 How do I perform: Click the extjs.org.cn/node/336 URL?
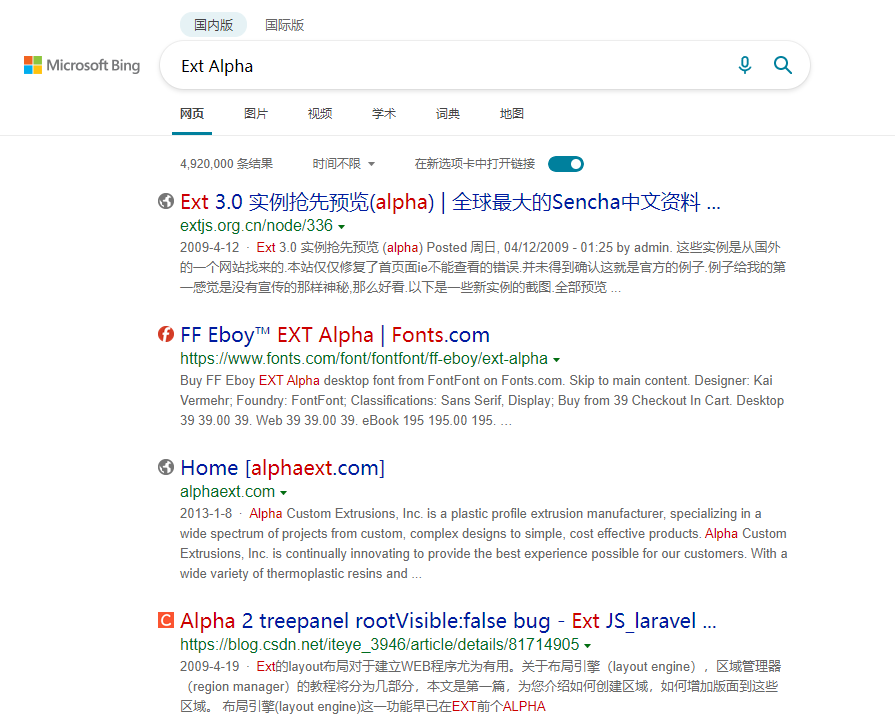(x=256, y=225)
